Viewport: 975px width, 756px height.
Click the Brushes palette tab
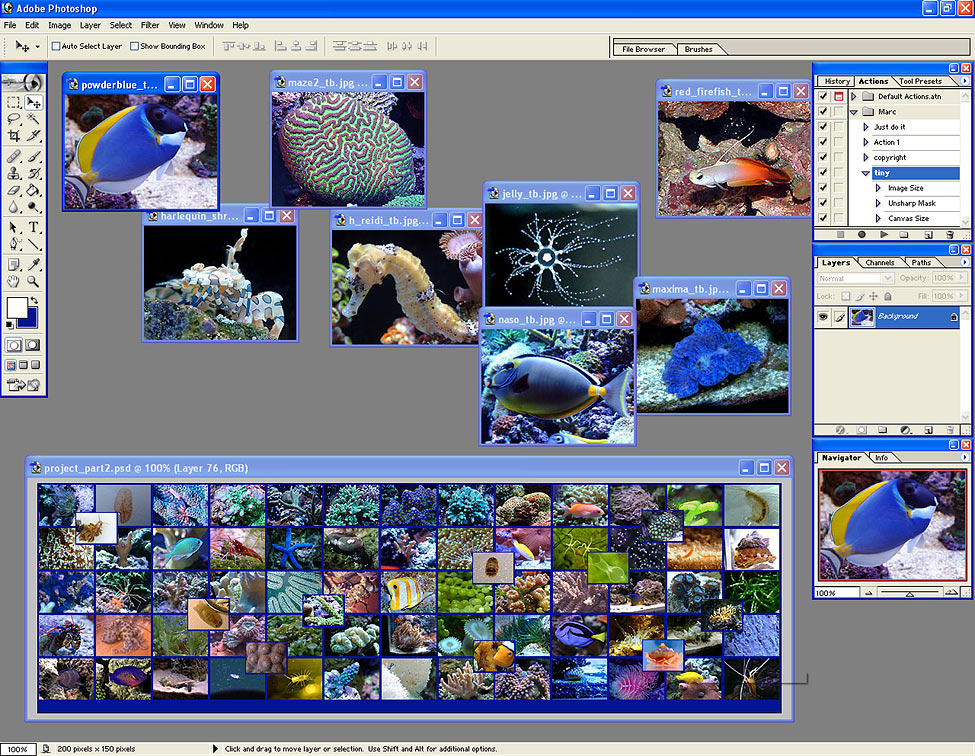(x=699, y=49)
